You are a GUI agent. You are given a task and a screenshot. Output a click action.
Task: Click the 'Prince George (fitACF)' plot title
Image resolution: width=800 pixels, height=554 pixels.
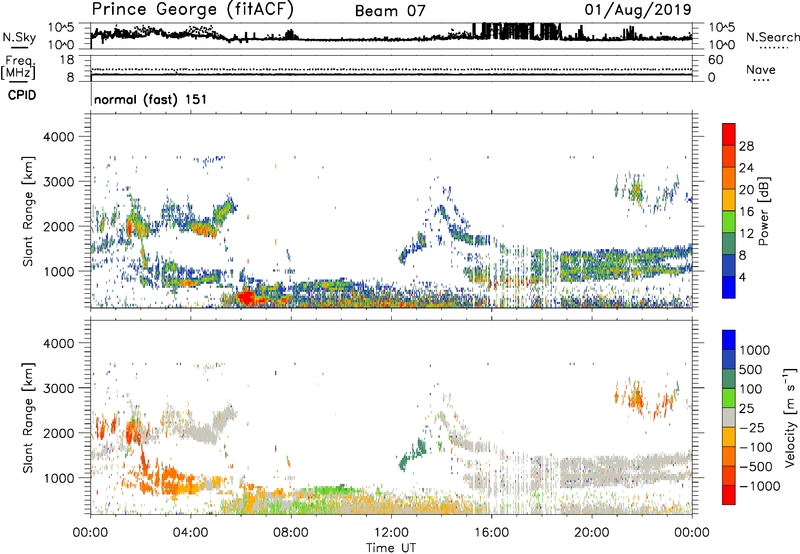(x=193, y=9)
